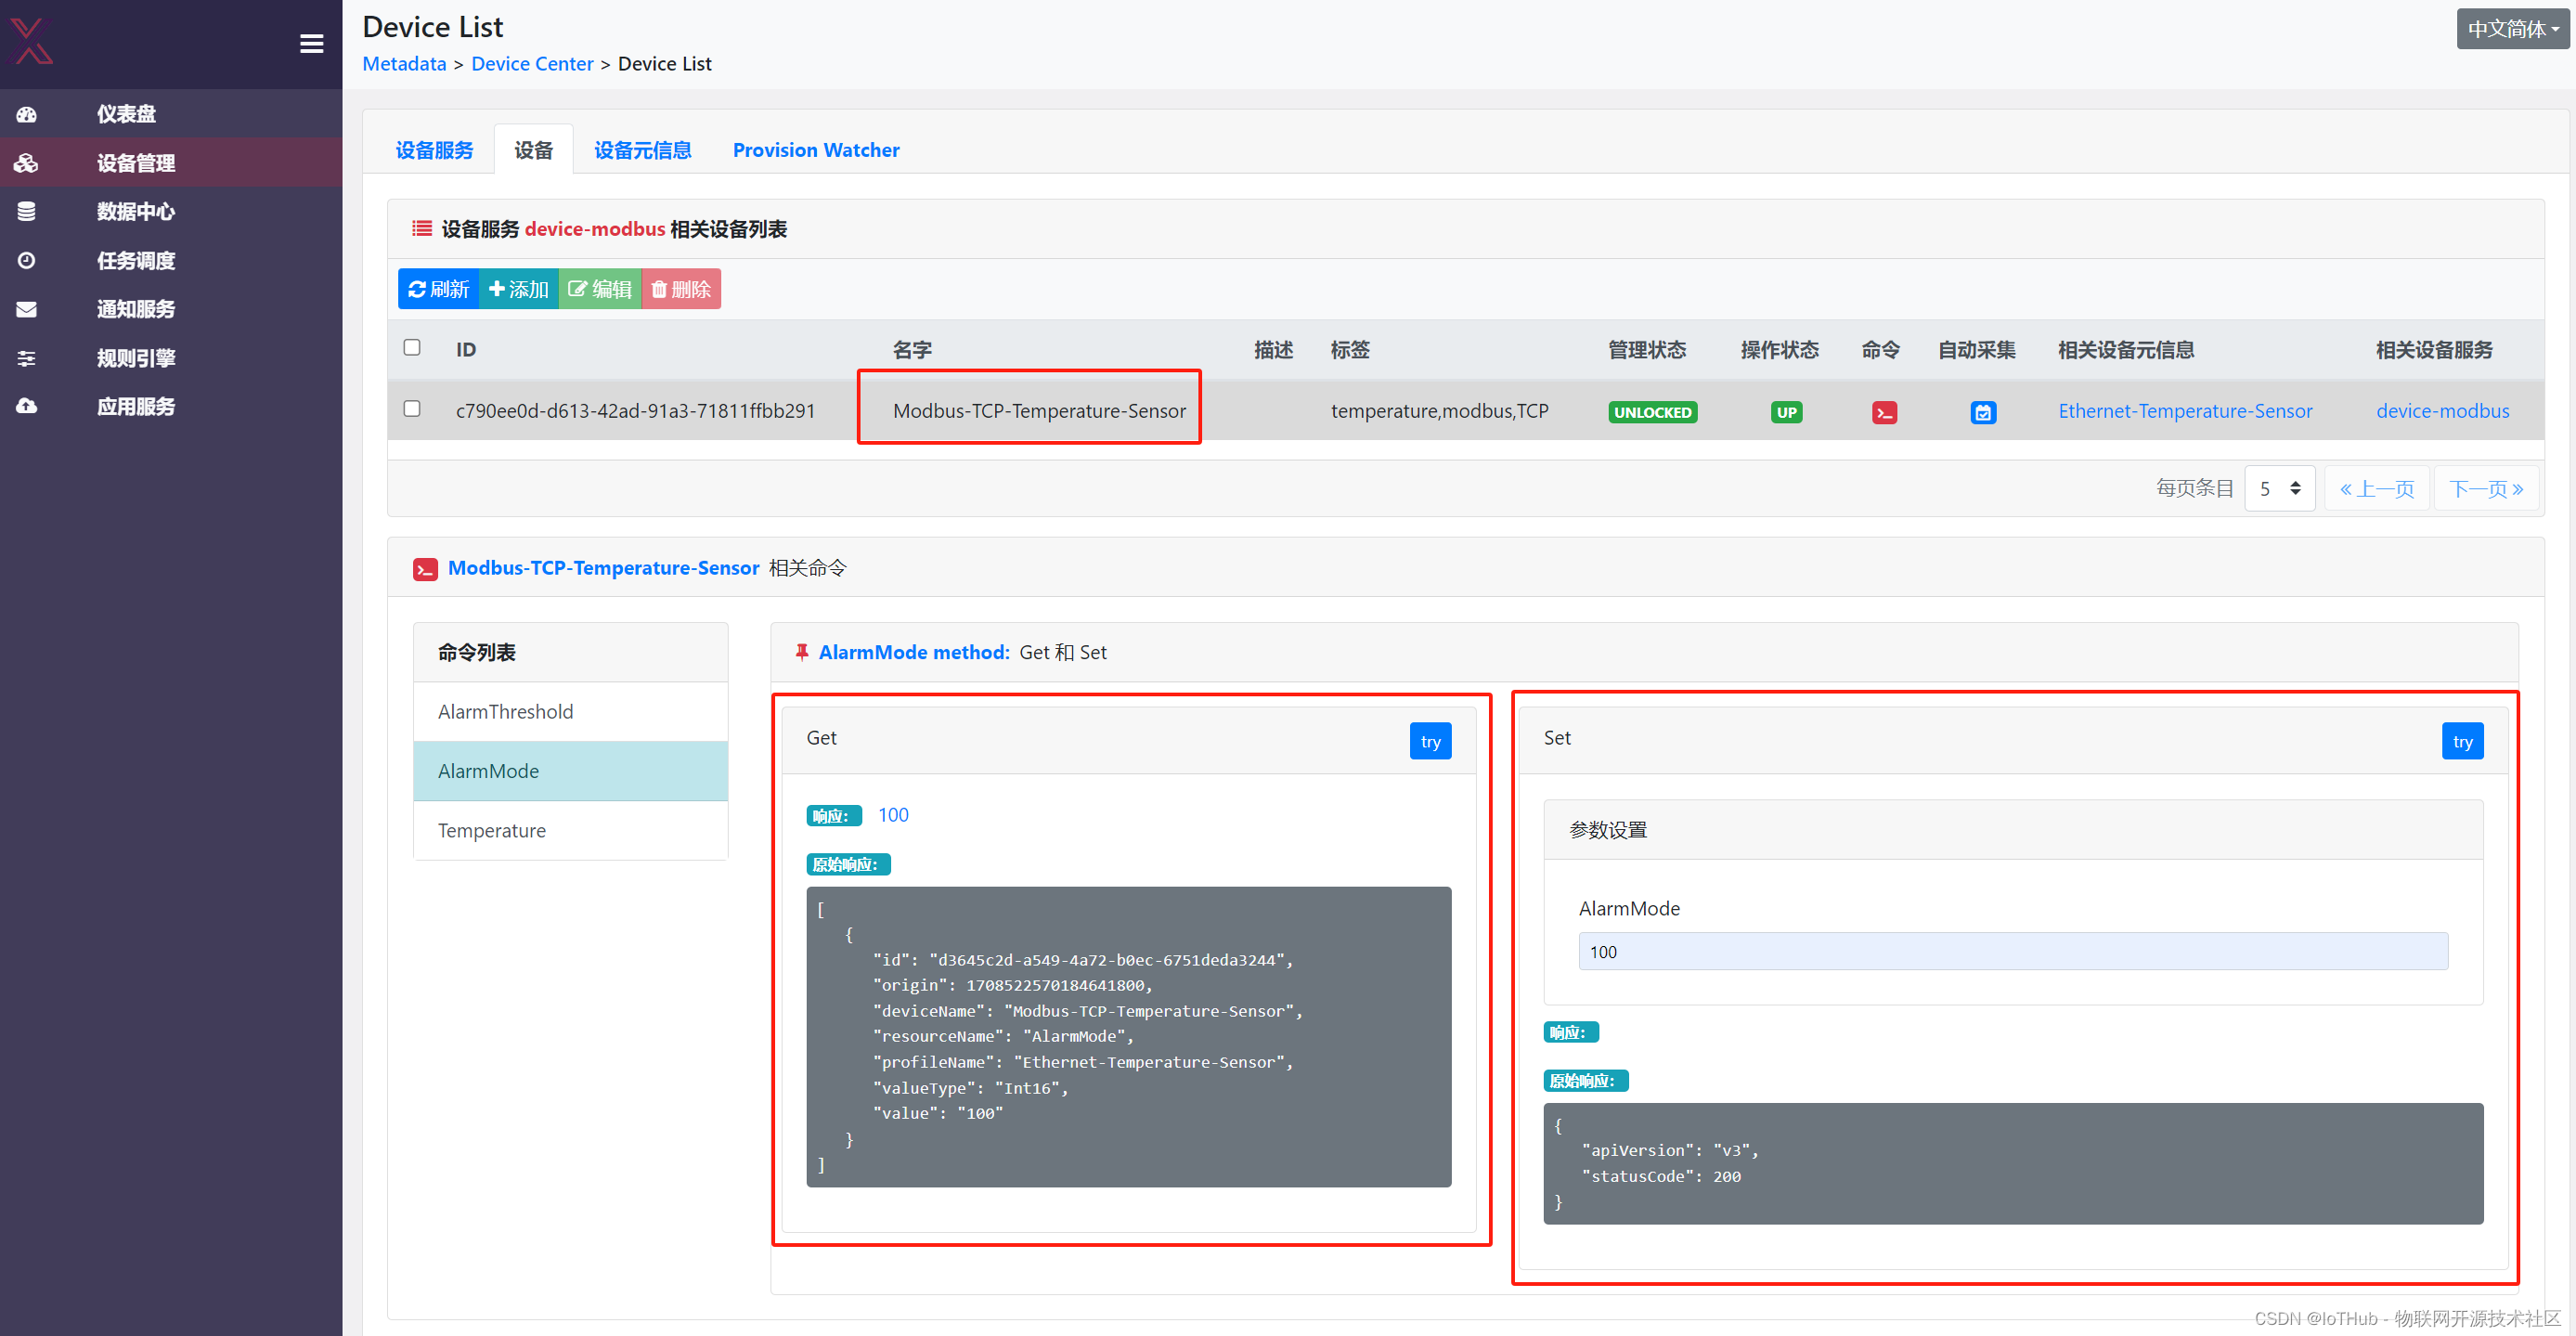Image resolution: width=2576 pixels, height=1336 pixels.
Task: Click the 名字 column header
Action: point(911,350)
